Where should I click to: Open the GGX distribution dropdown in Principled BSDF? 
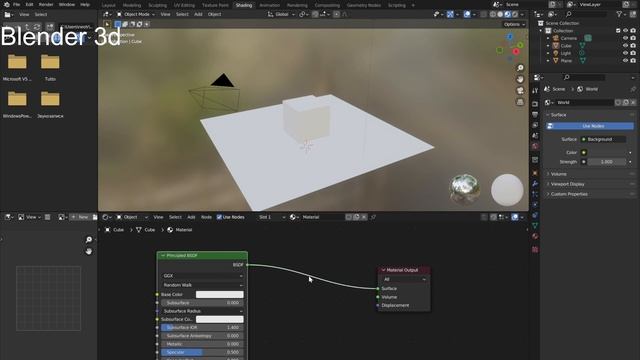click(x=202, y=276)
